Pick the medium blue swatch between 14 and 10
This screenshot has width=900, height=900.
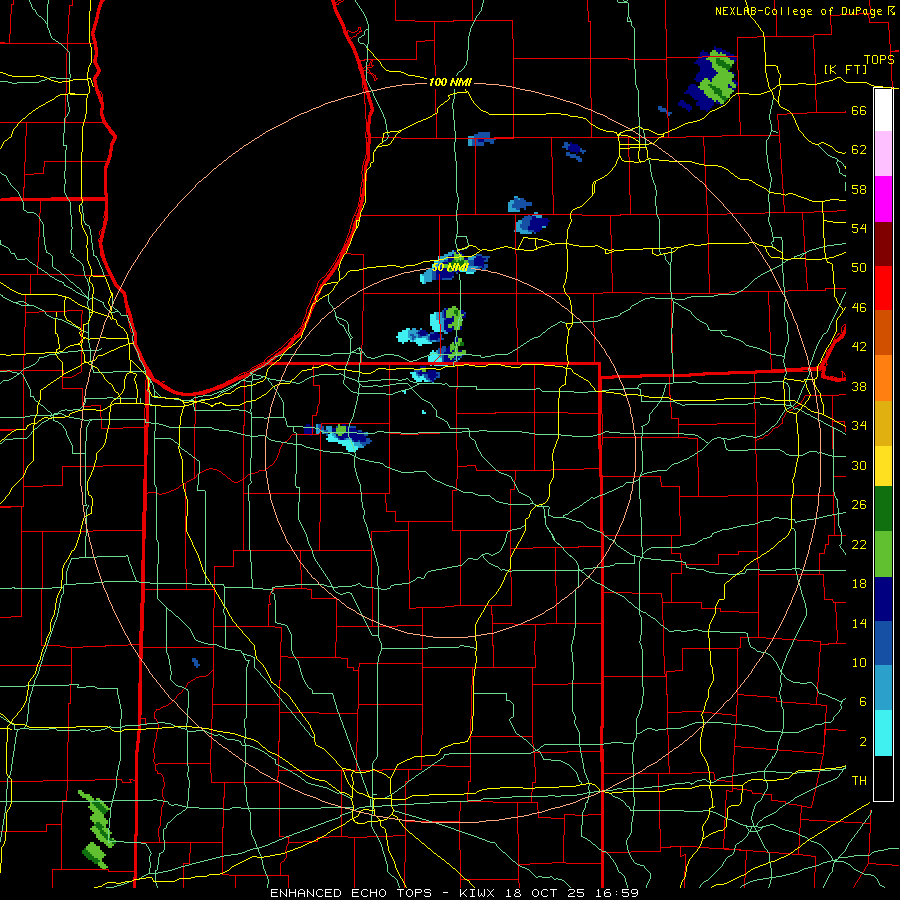[883, 644]
